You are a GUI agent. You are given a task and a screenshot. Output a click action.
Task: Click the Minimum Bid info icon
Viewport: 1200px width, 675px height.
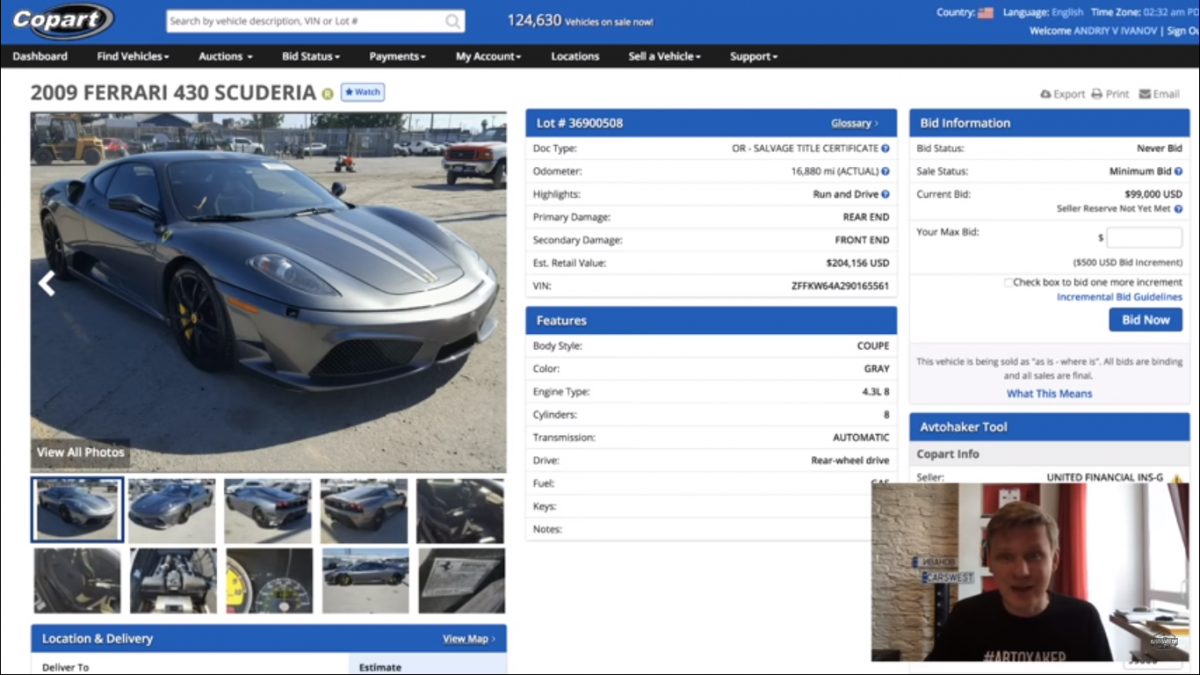(x=1179, y=172)
